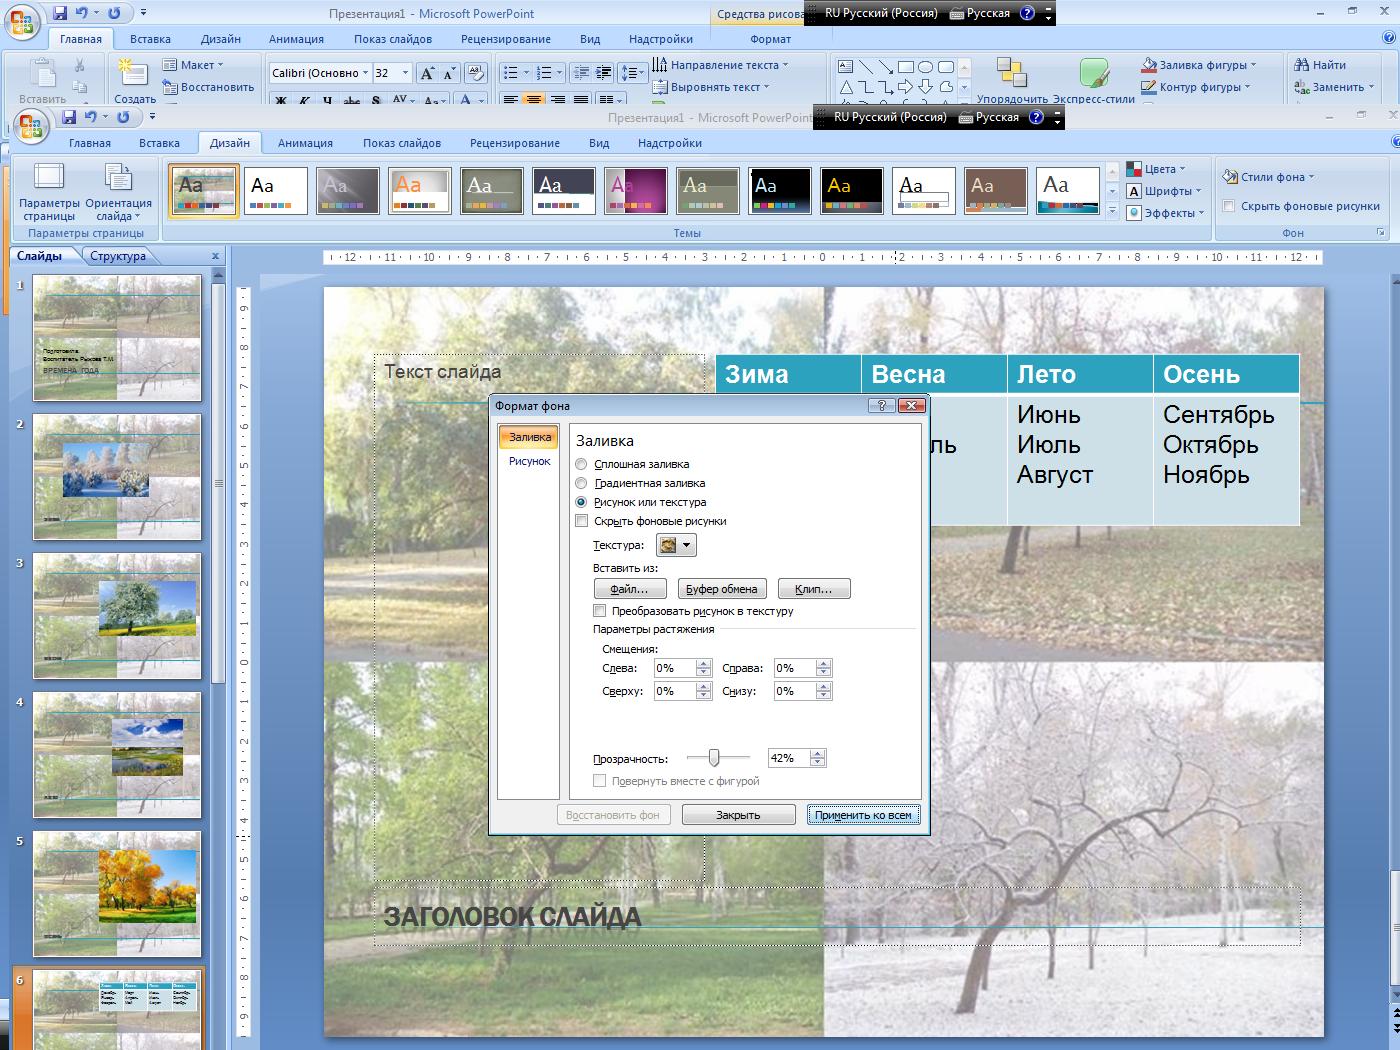
Task: Open the Эффекты theme effects dropdown
Action: tap(1165, 213)
